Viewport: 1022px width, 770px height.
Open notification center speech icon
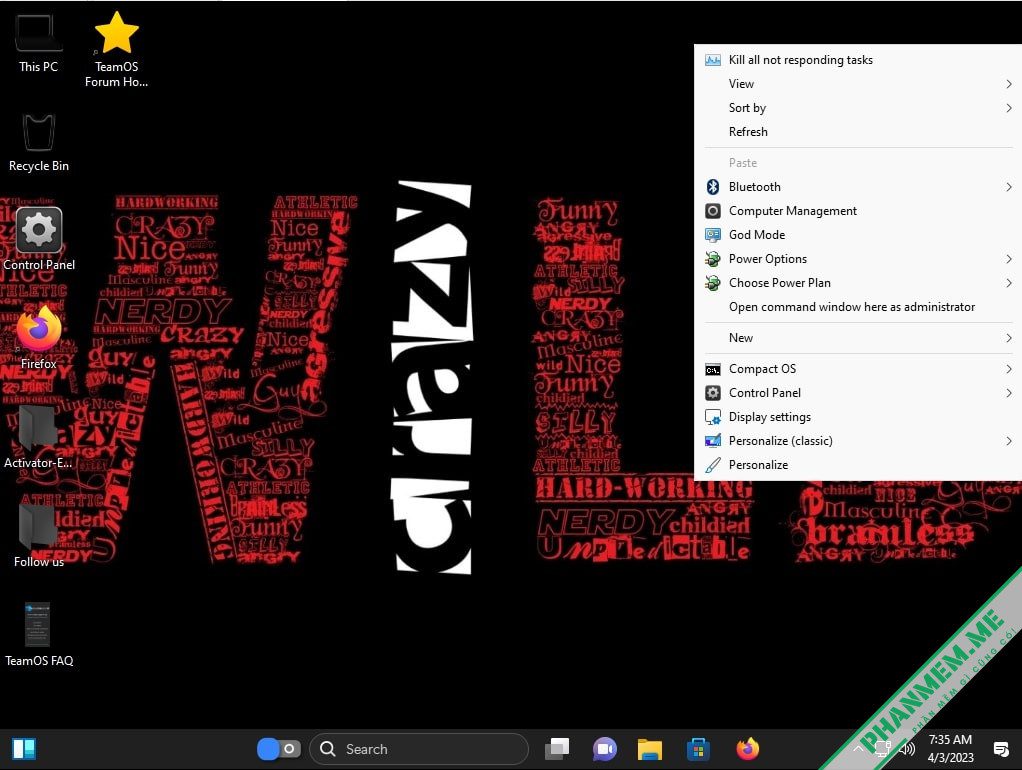point(1001,749)
